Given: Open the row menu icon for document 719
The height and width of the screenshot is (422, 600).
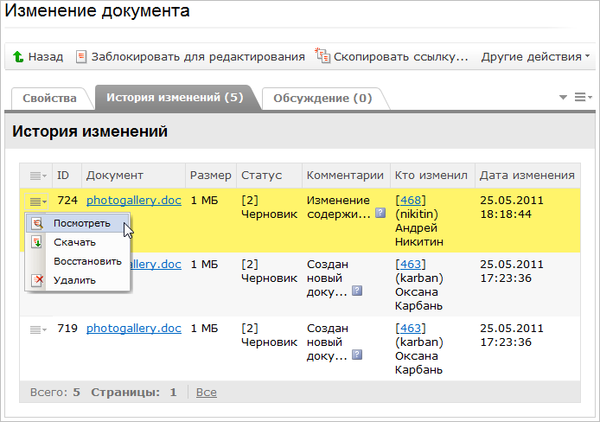Looking at the screenshot, I should (37, 329).
